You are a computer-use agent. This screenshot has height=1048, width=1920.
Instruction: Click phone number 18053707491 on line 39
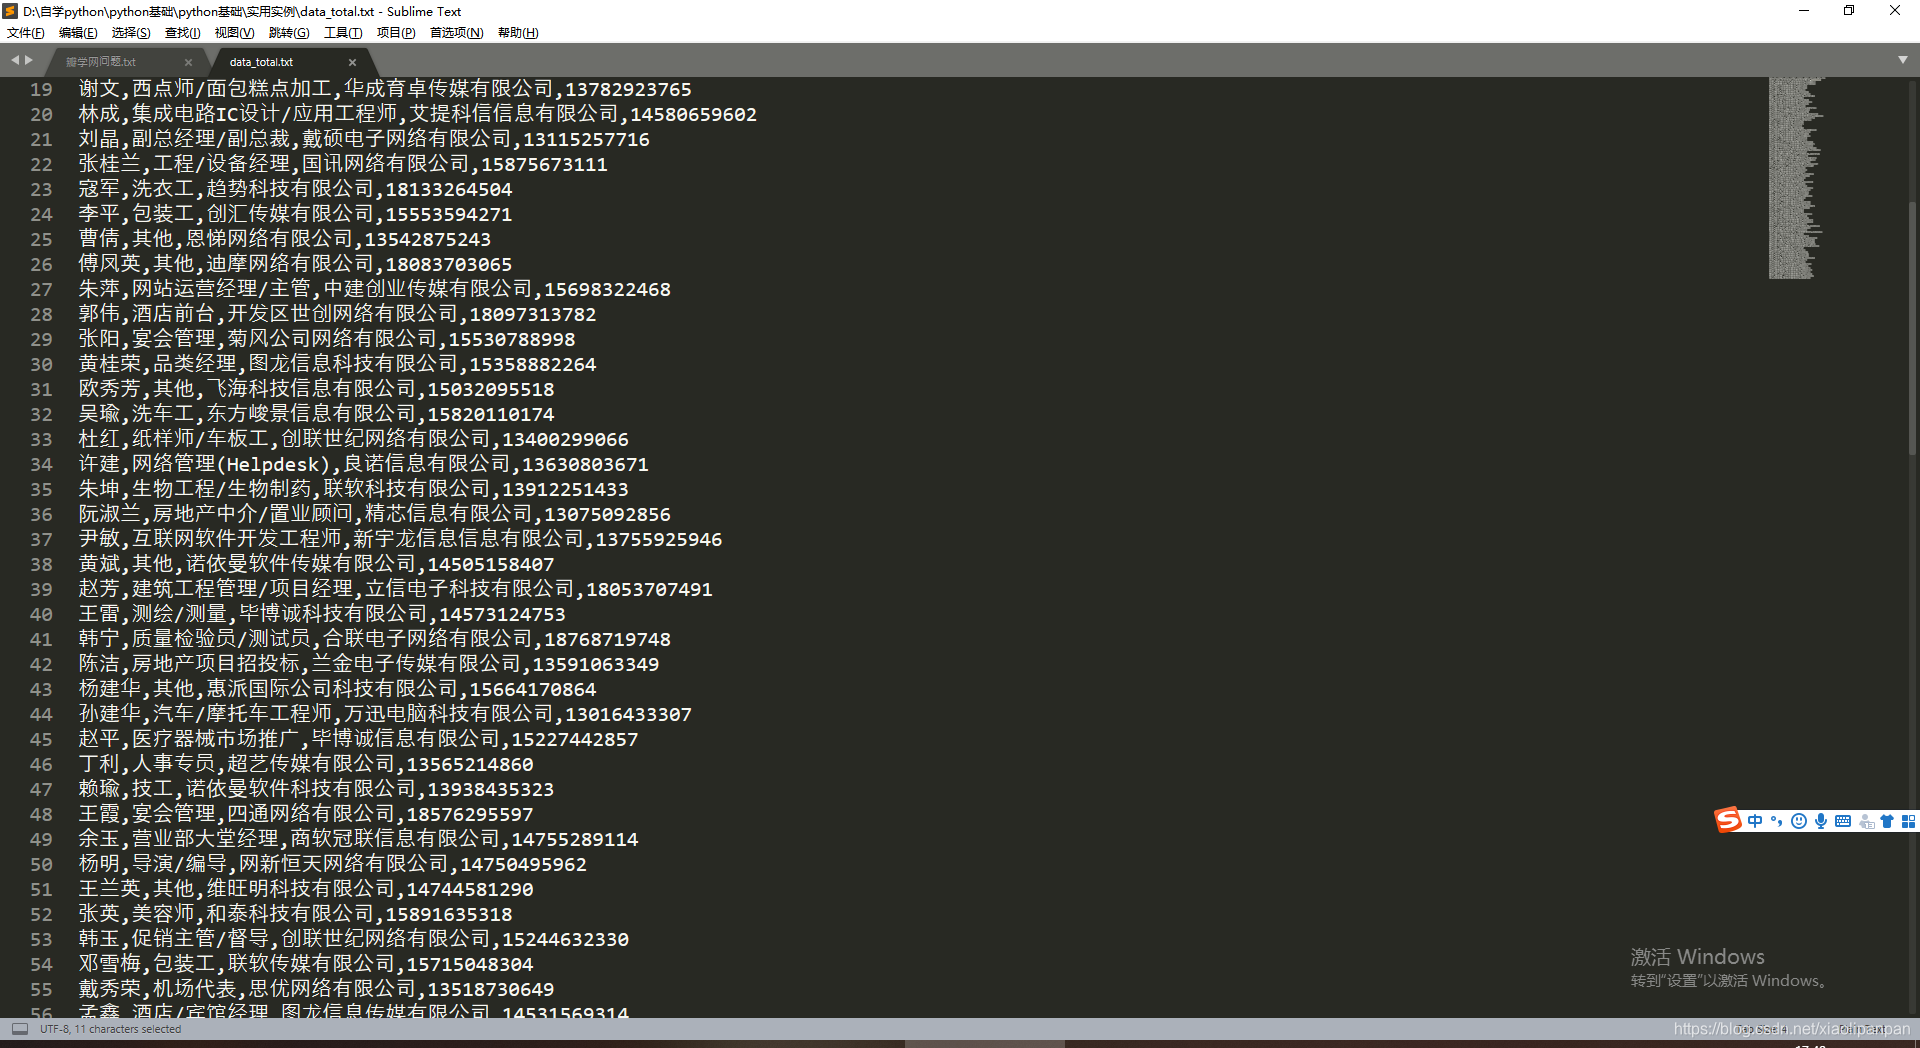pyautogui.click(x=649, y=590)
